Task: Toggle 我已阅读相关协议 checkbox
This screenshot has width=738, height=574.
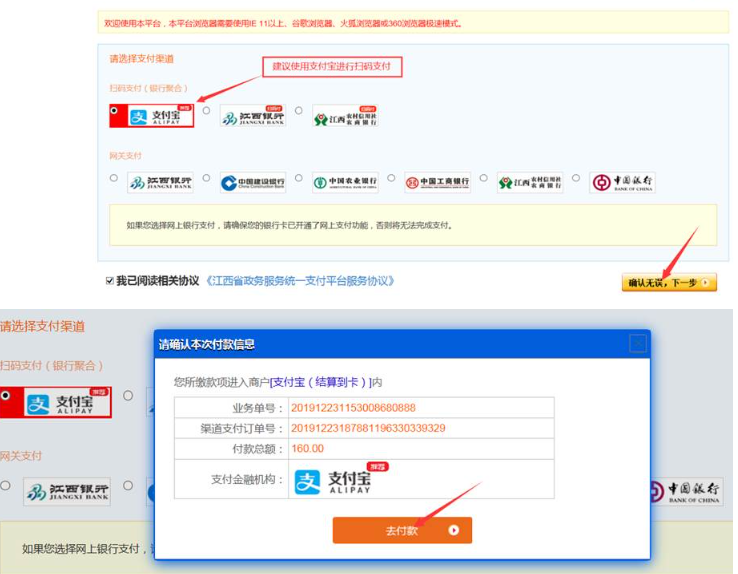Action: [x=110, y=281]
